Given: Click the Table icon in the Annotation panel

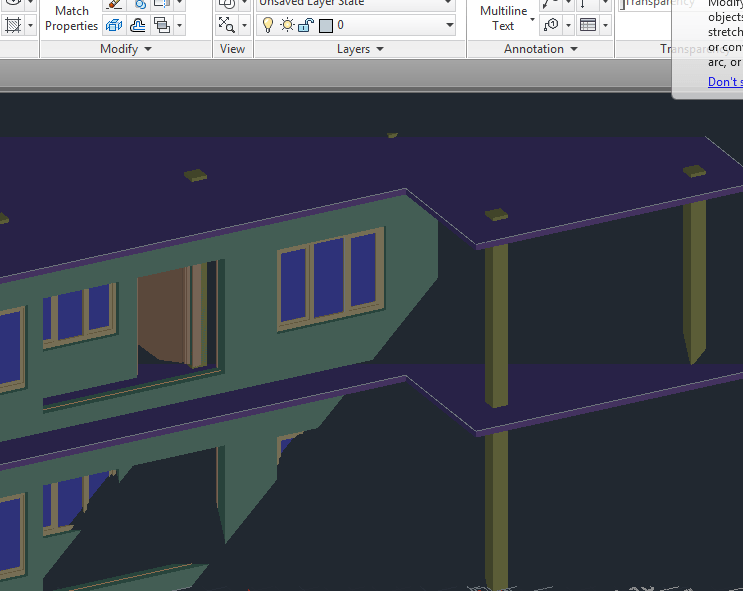Looking at the screenshot, I should (588, 25).
